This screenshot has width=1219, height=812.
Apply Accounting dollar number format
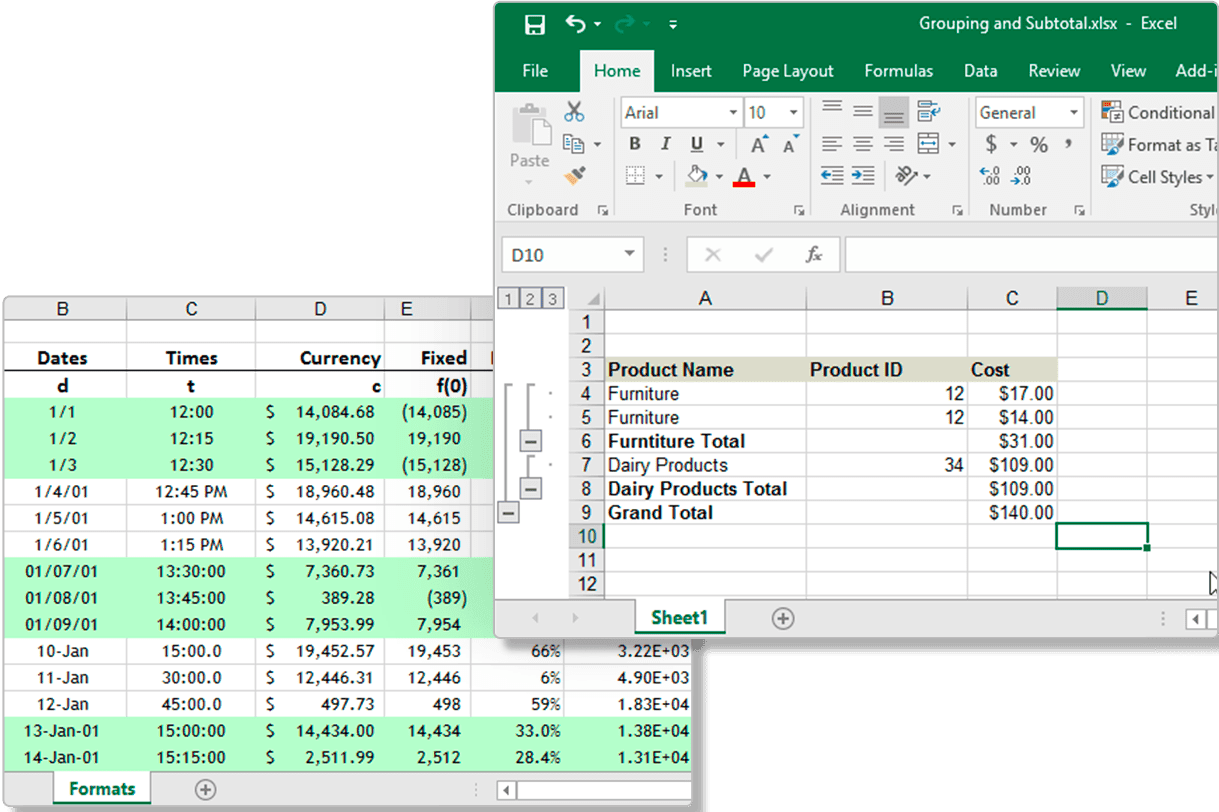[990, 145]
